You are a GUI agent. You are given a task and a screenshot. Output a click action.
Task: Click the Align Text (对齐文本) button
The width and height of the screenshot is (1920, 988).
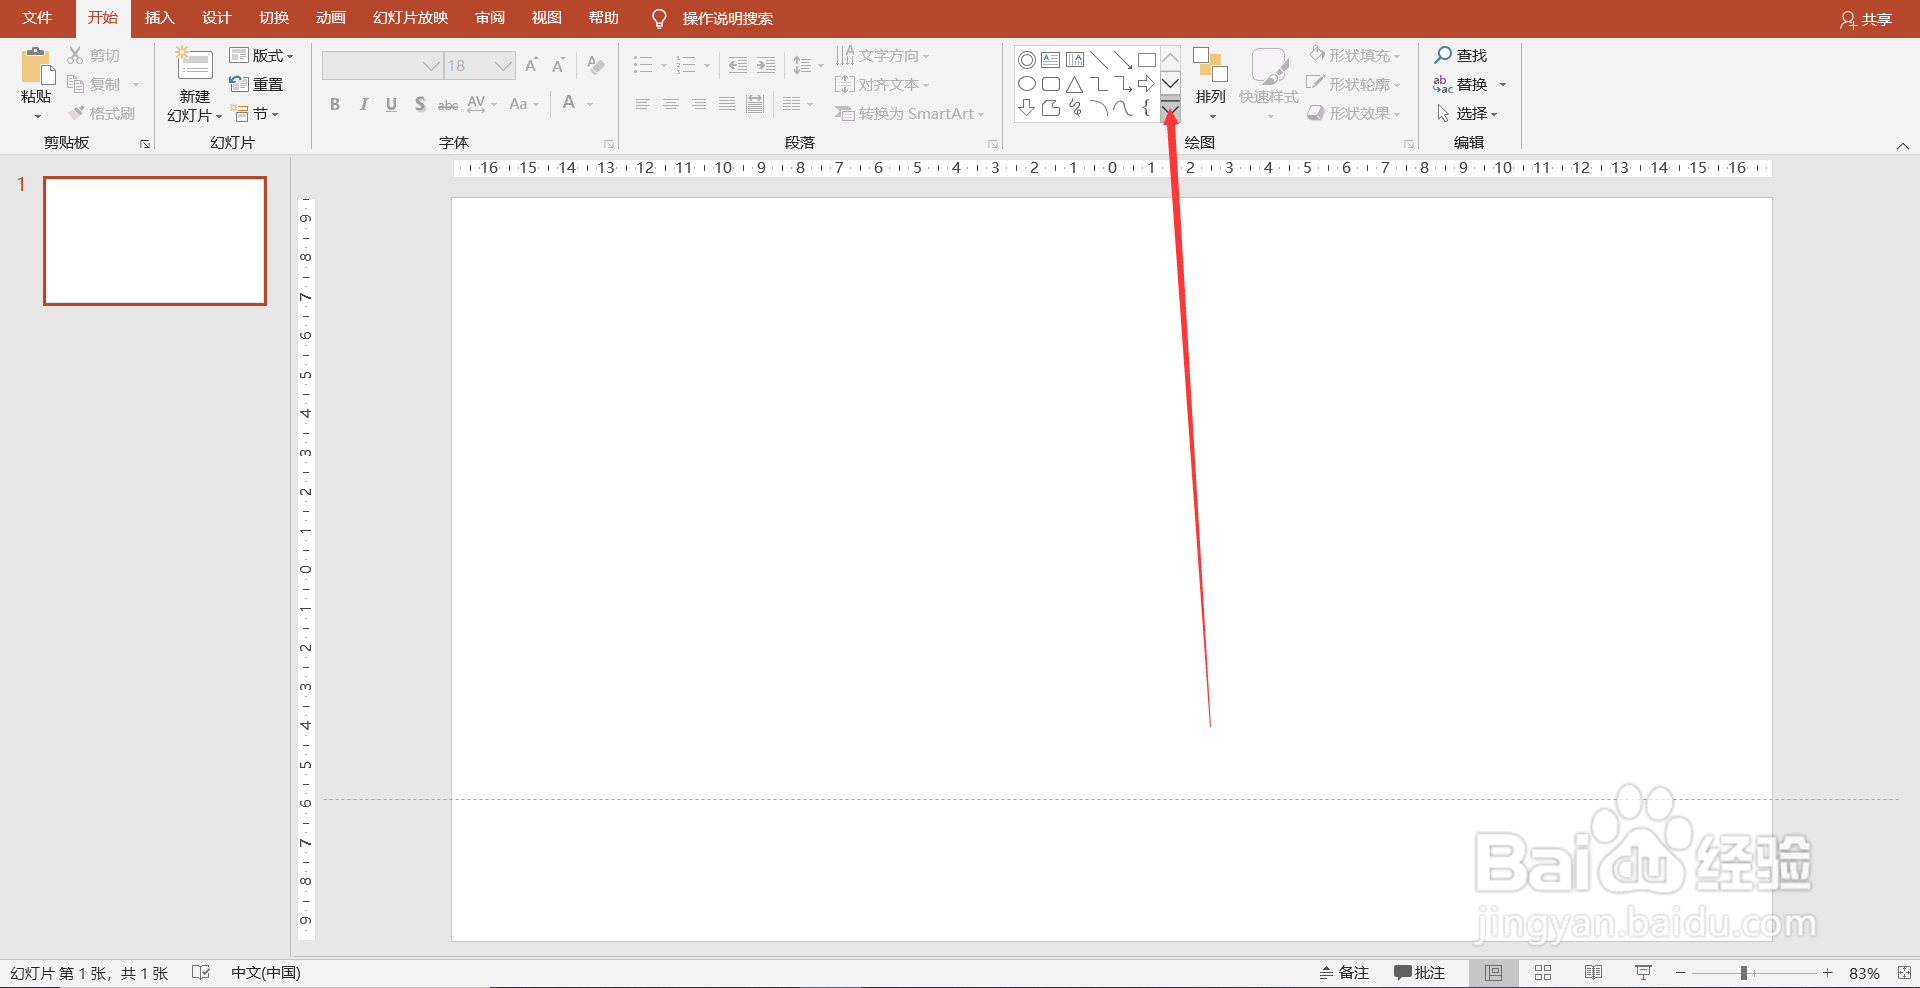[883, 84]
